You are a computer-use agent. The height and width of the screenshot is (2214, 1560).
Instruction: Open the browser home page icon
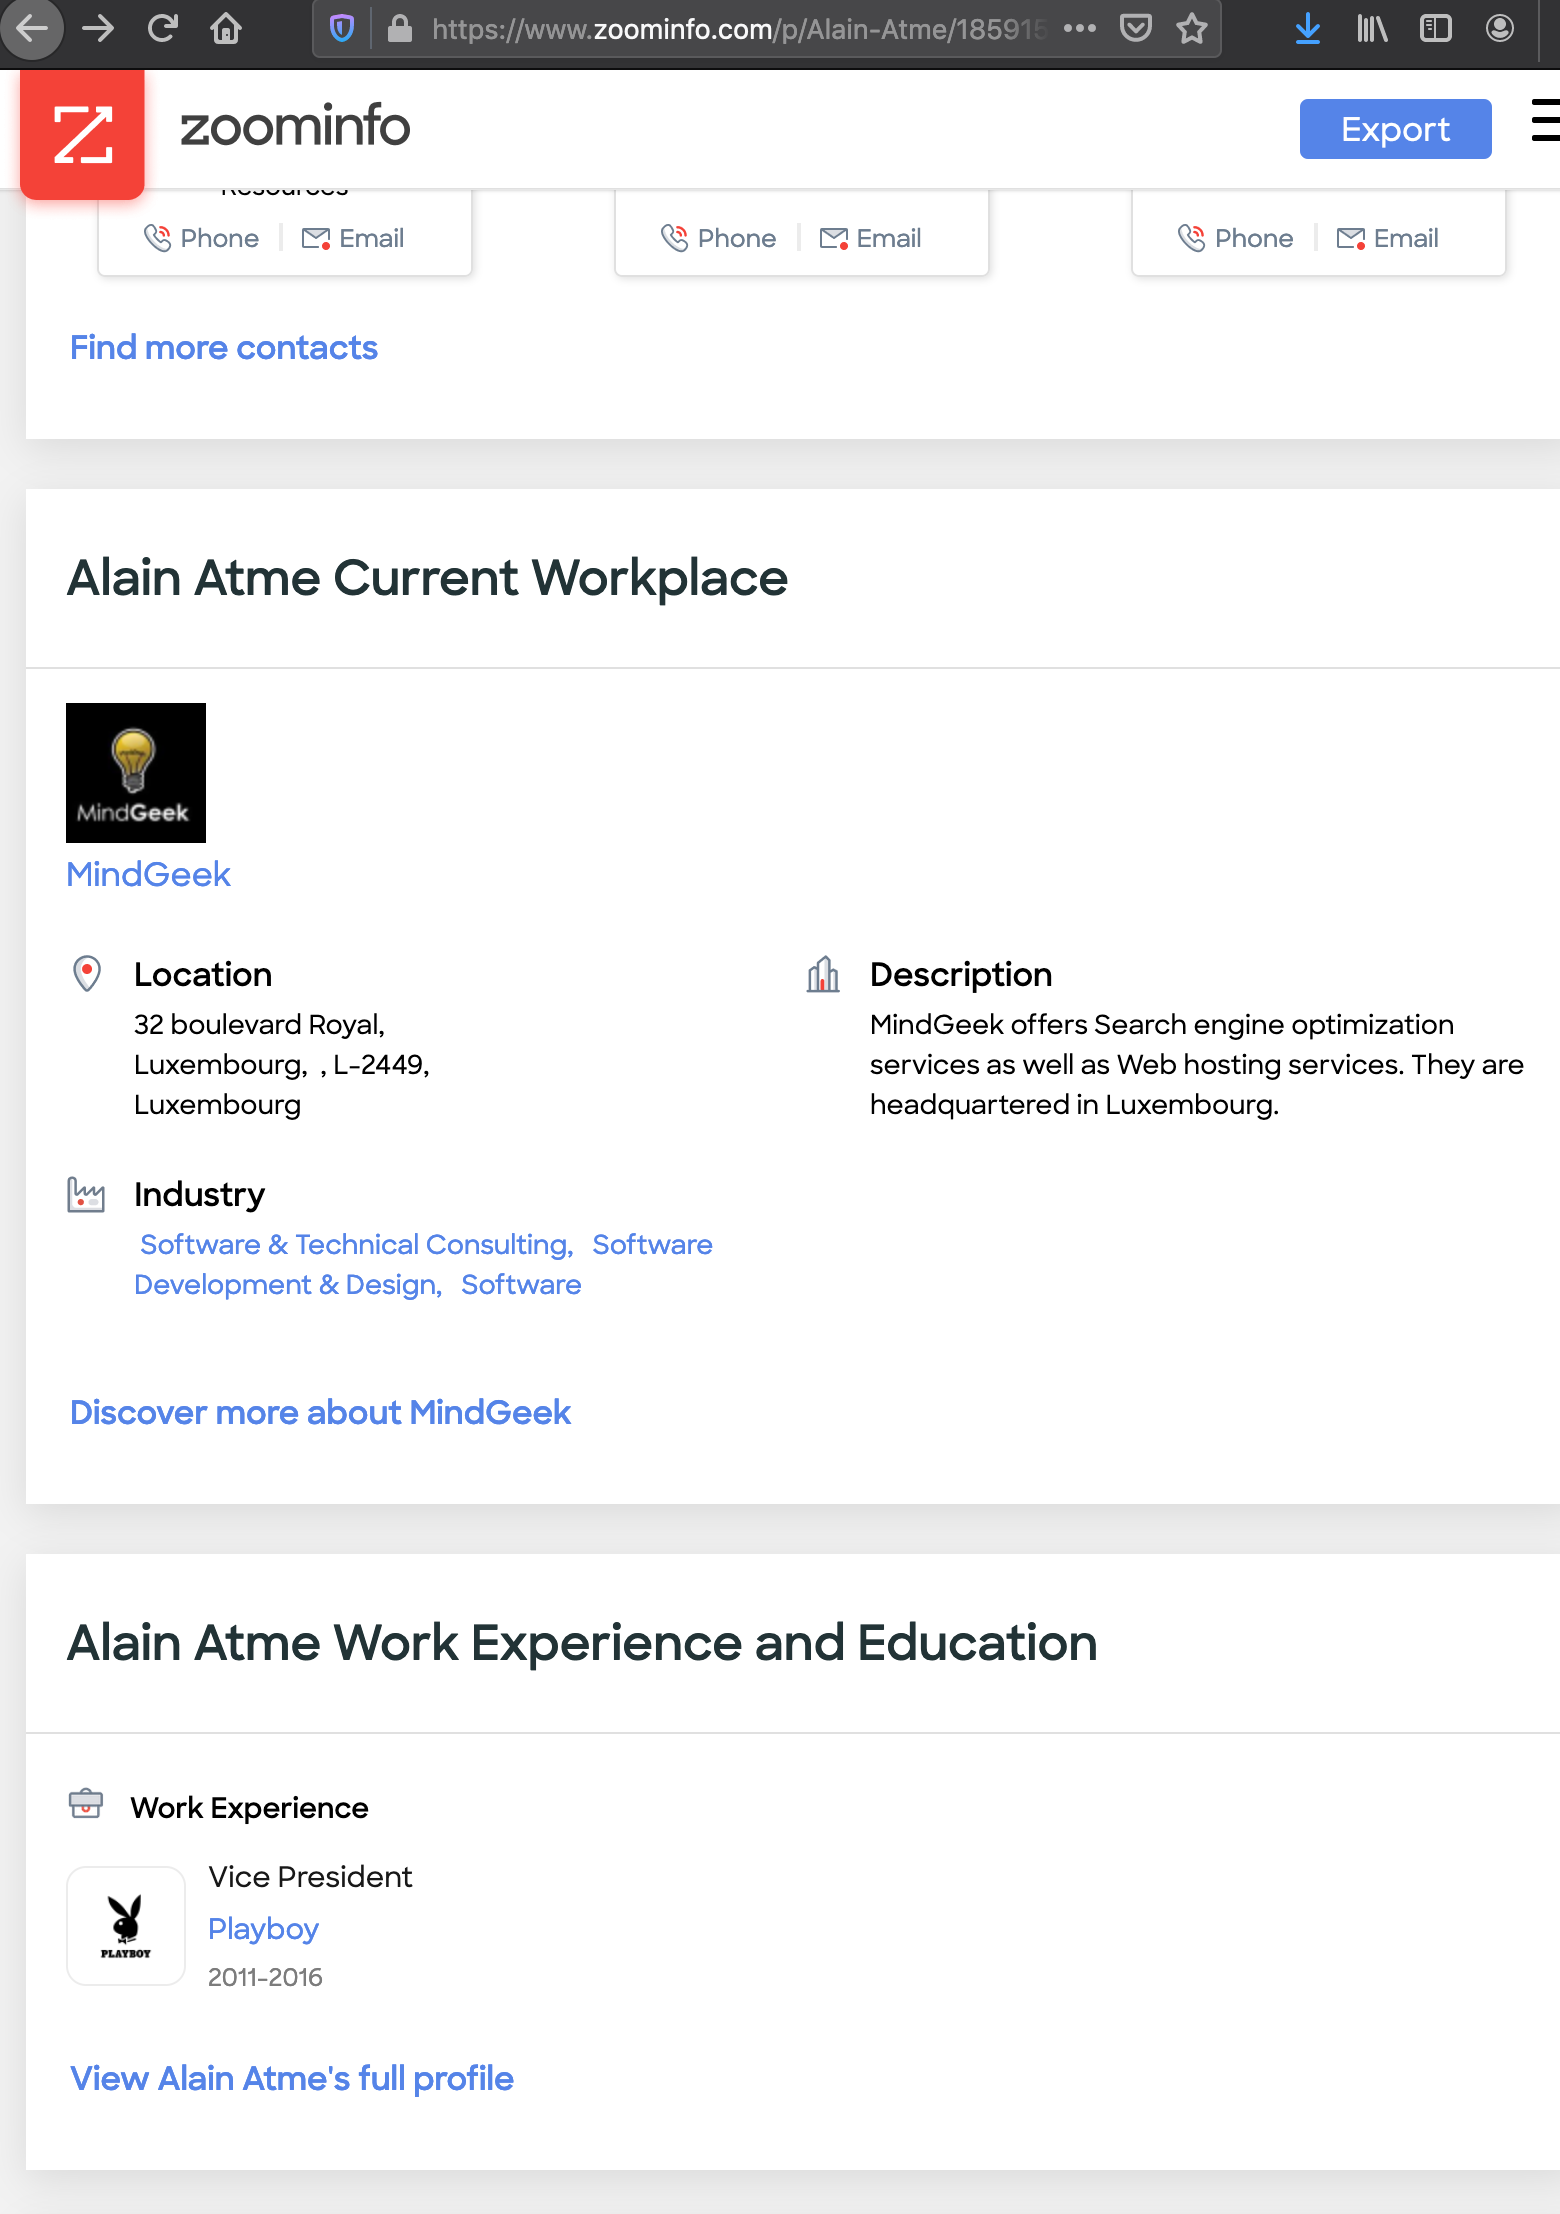(226, 28)
